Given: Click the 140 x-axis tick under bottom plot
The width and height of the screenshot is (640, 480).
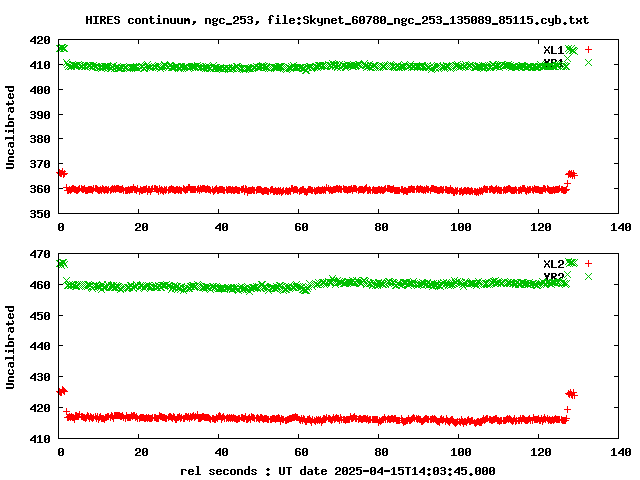Looking at the screenshot, I should (x=620, y=452).
